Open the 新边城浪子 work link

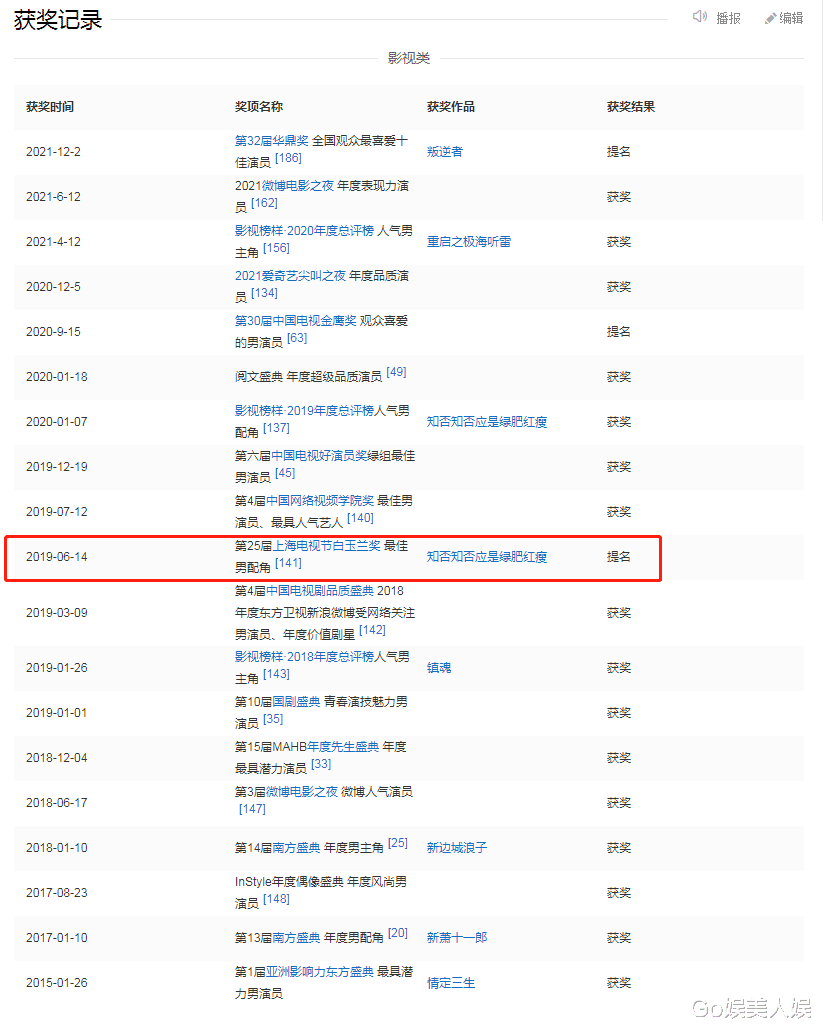click(456, 848)
